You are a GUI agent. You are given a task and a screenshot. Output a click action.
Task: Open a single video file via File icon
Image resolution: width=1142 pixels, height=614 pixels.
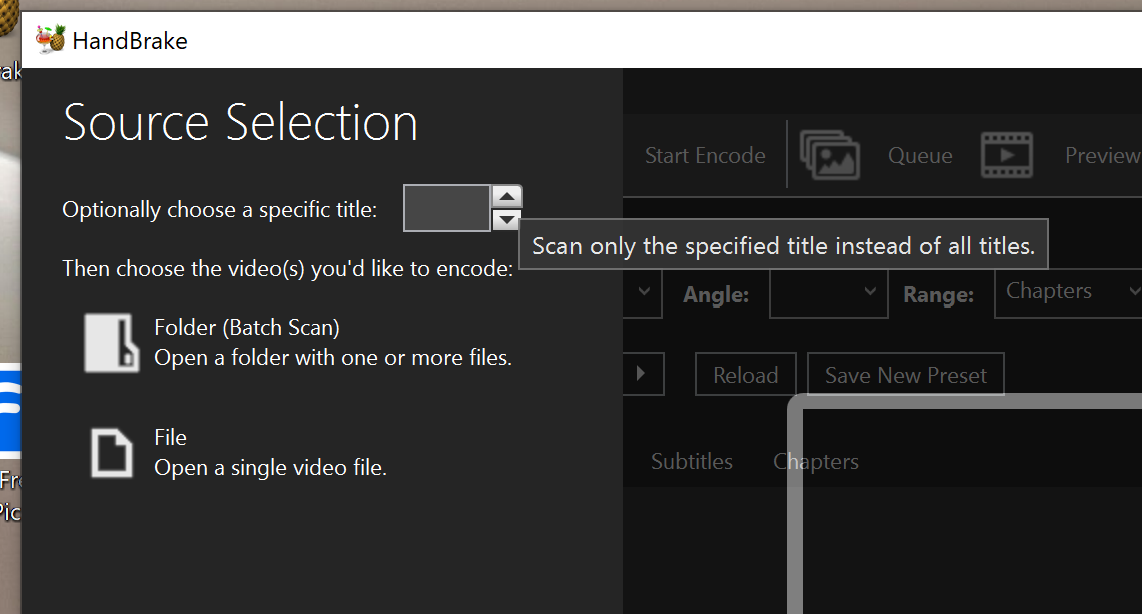pyautogui.click(x=112, y=451)
